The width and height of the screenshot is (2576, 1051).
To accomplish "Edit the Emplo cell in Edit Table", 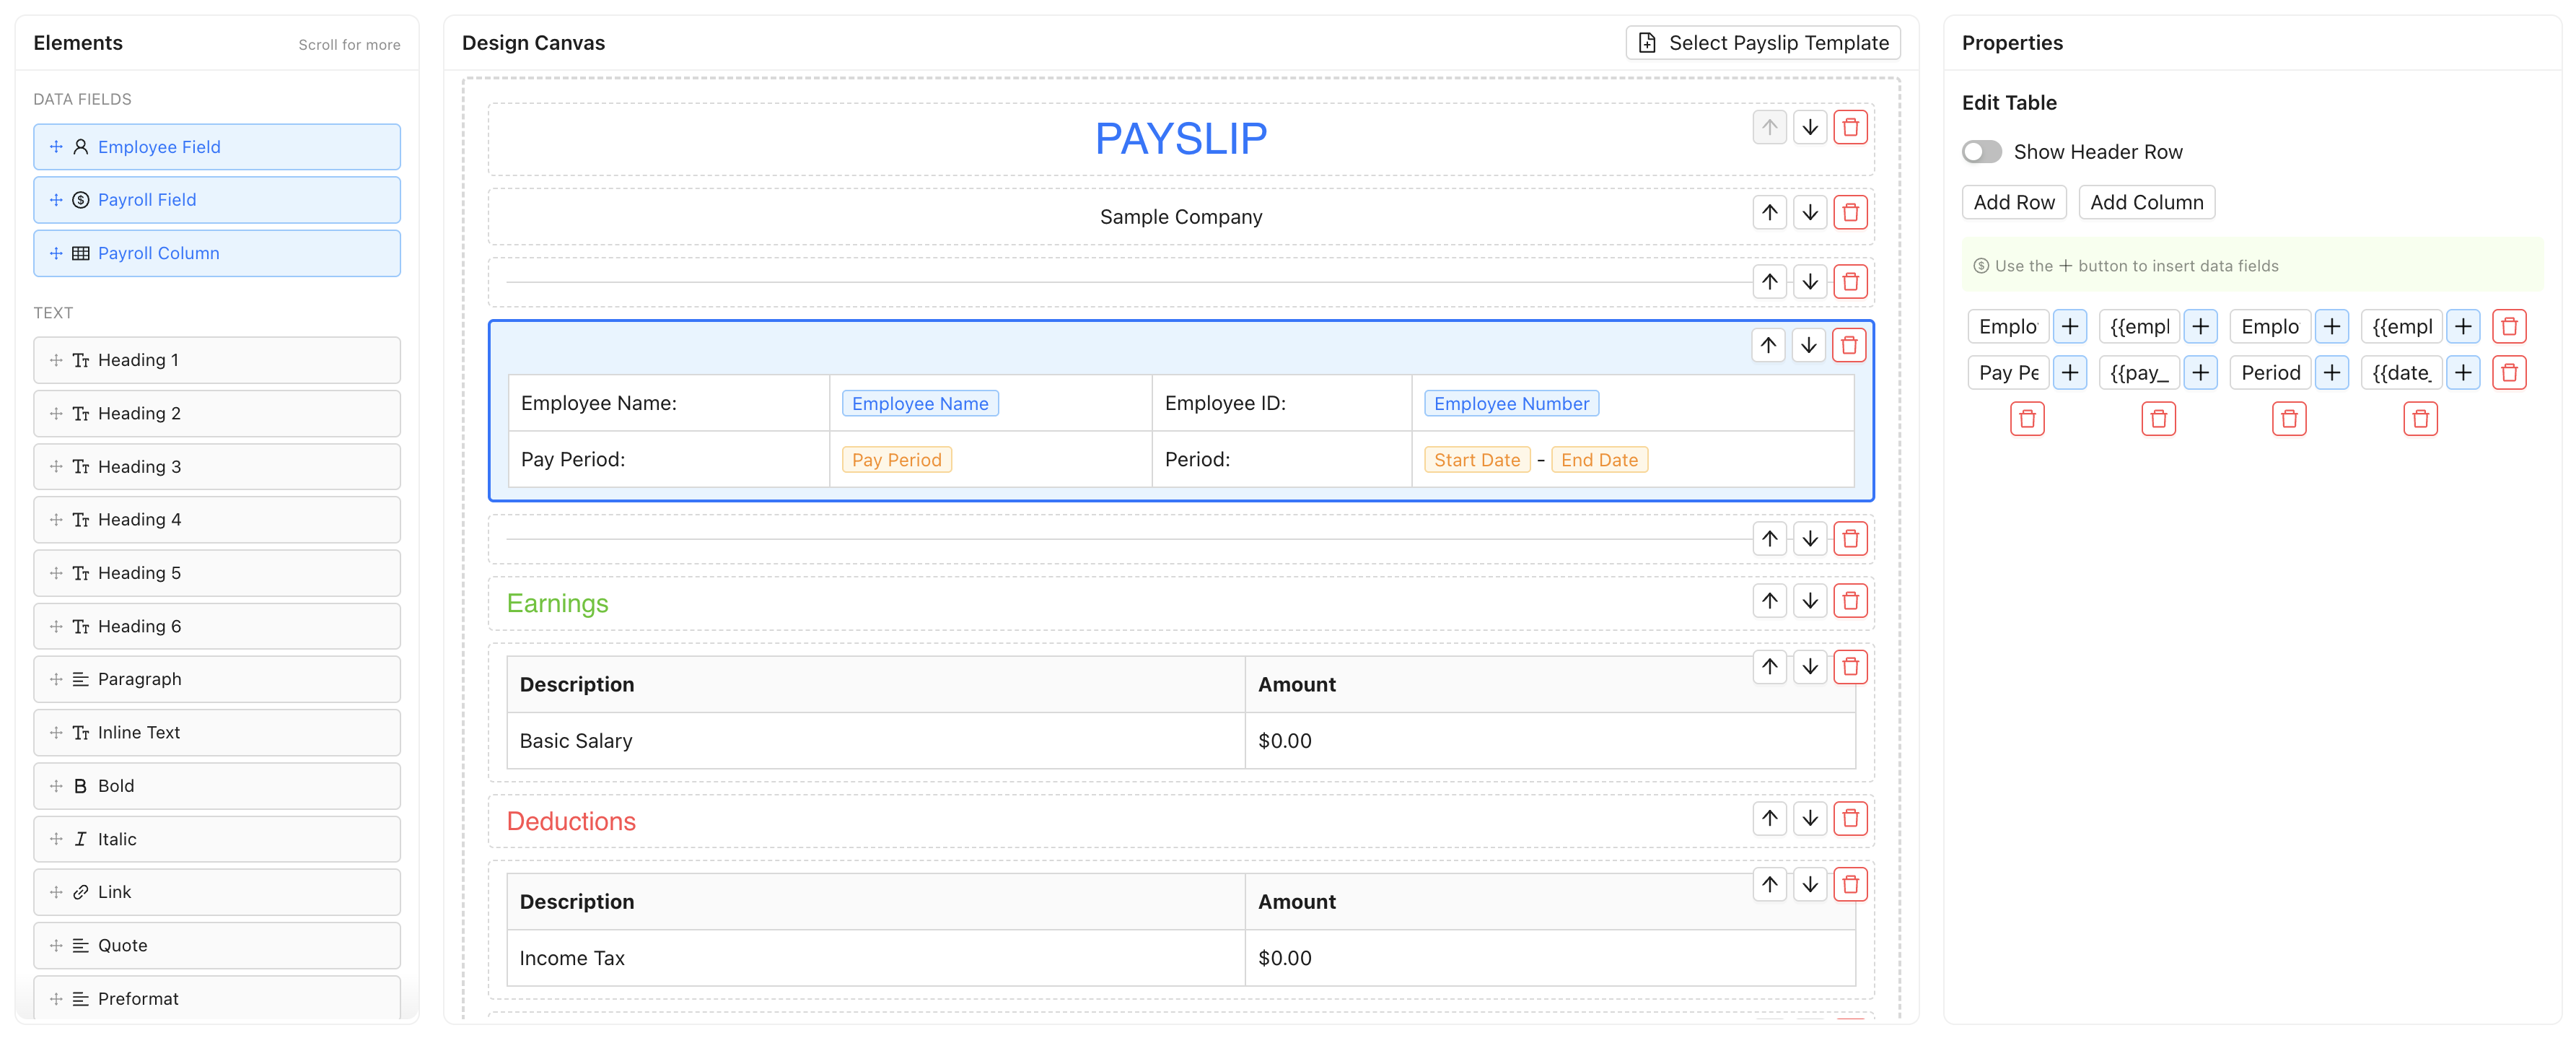I will [2008, 326].
